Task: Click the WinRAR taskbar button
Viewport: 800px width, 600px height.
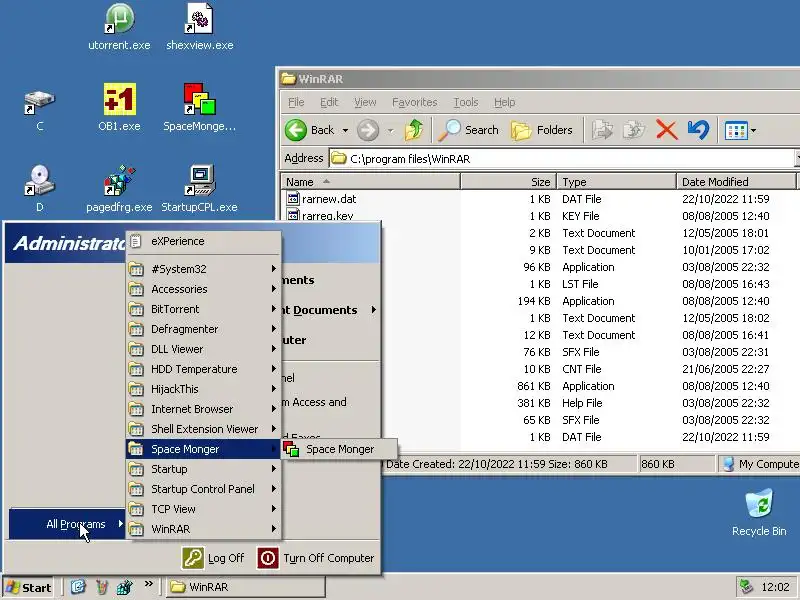Action: tap(245, 587)
